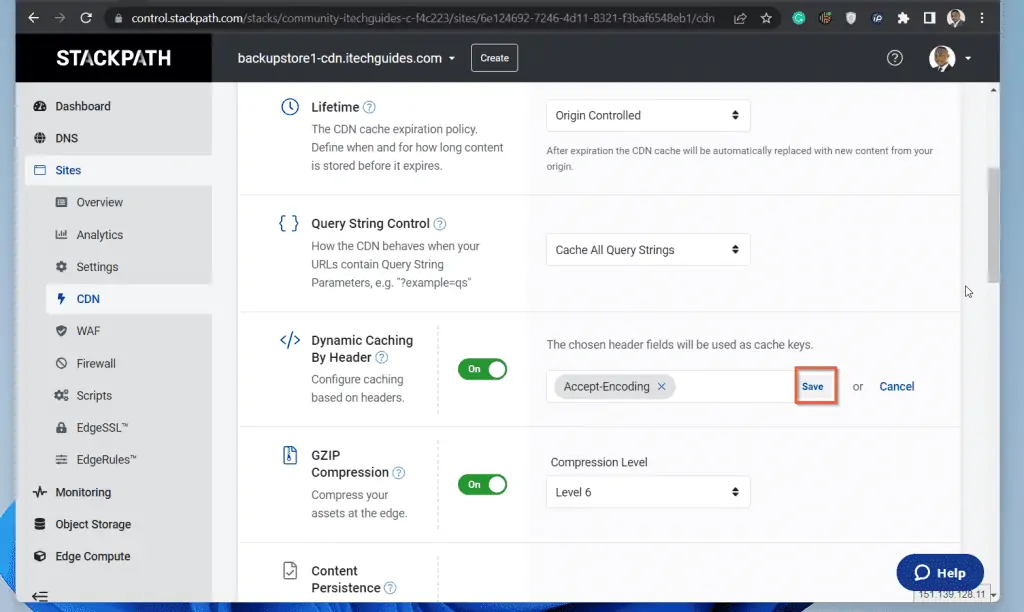Screen dimensions: 1024x612
Task: Show help for Dynamic Caching By Header
Action: (381, 357)
